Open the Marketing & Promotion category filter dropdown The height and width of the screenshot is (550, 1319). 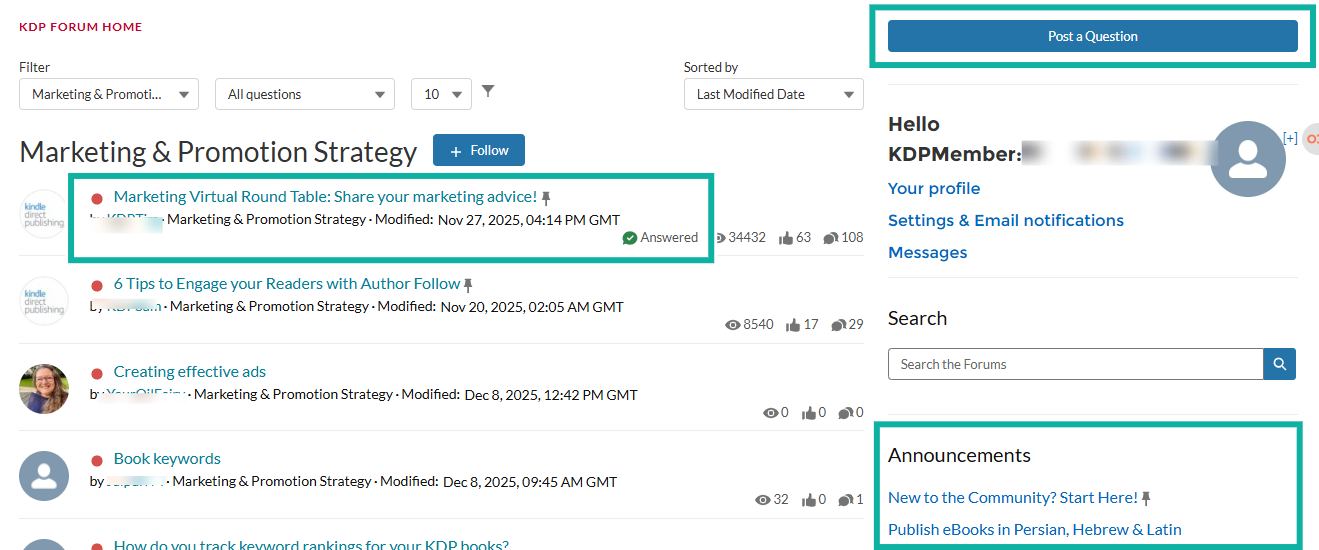point(109,94)
